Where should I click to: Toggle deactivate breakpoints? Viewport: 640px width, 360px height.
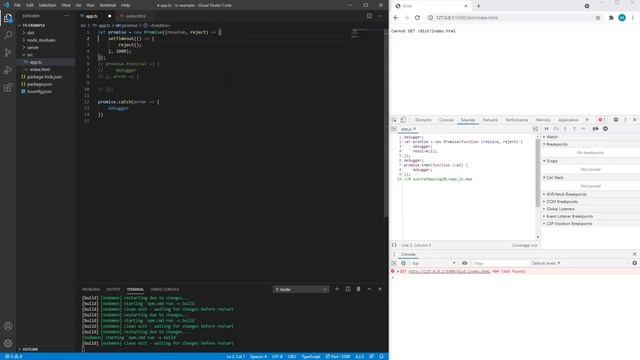596,129
